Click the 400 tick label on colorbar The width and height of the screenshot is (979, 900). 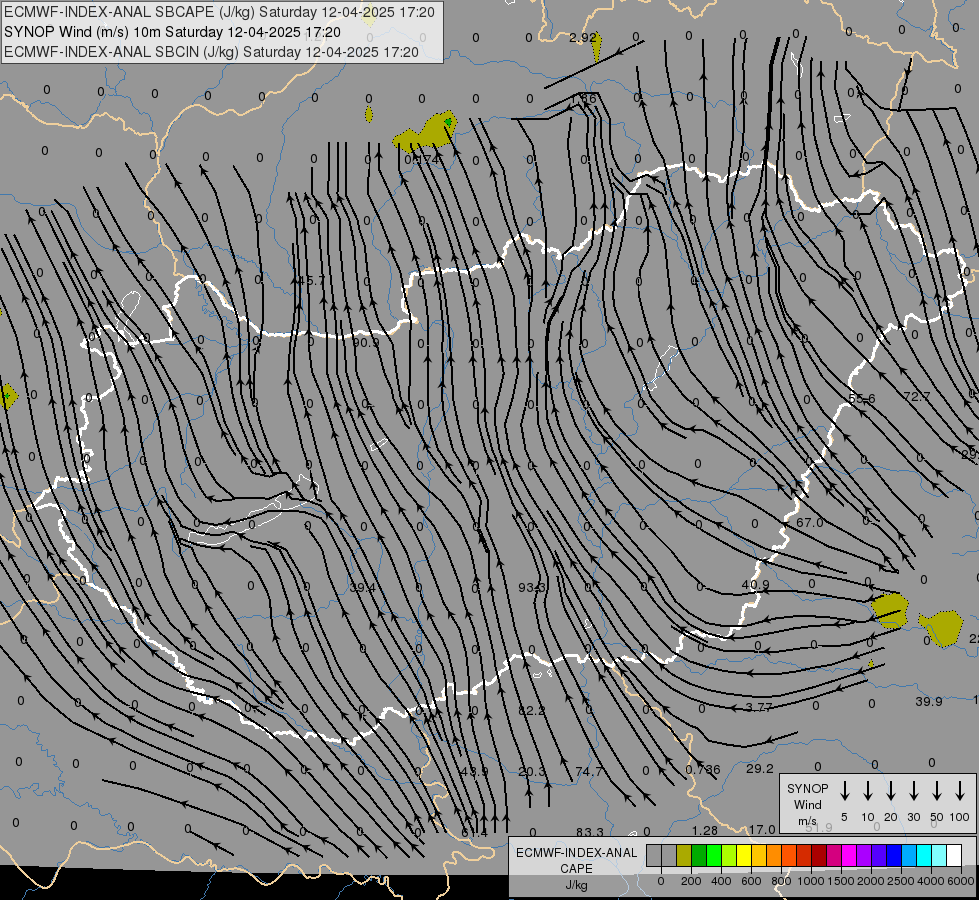(x=721, y=881)
